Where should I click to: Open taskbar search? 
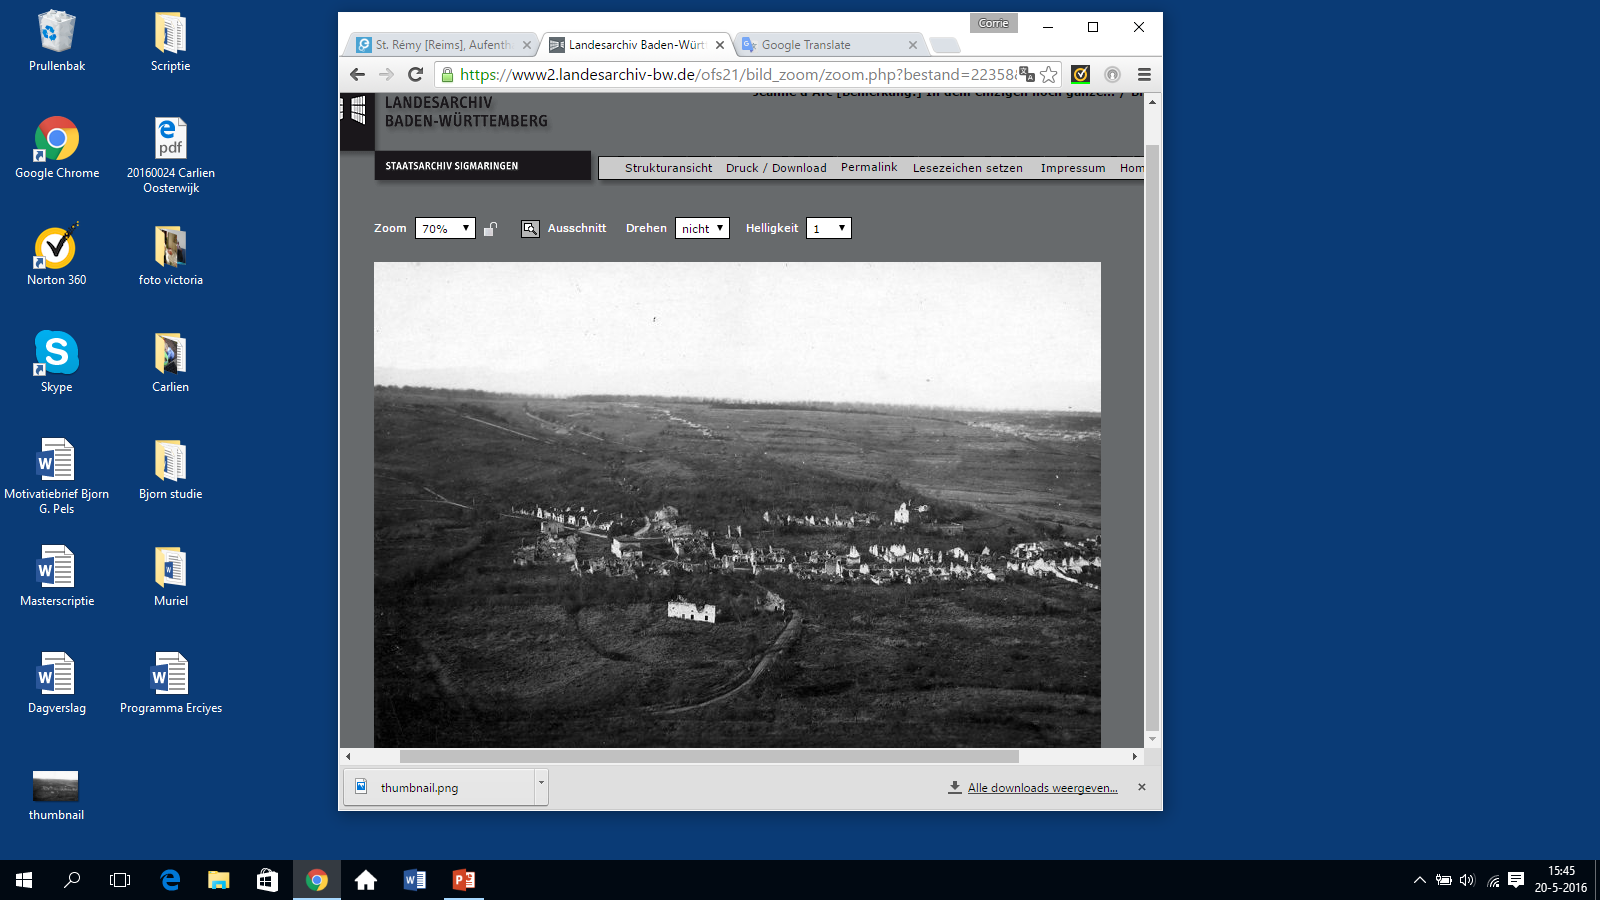[72, 880]
